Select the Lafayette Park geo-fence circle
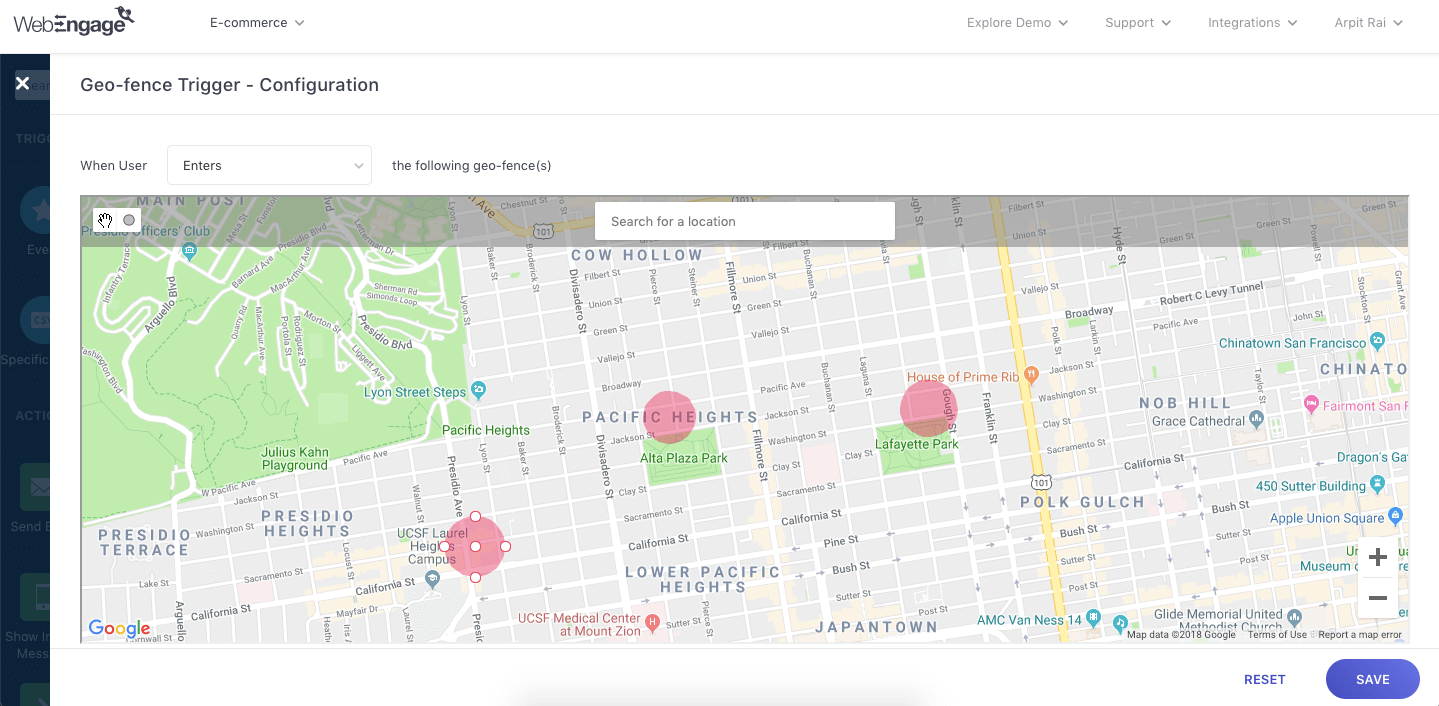Image resolution: width=1439 pixels, height=706 pixels. 928,408
